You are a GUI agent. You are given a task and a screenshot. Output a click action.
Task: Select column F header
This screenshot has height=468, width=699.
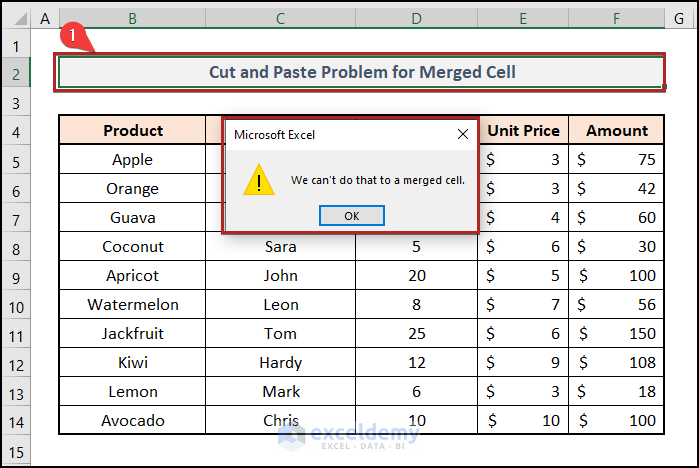617,19
